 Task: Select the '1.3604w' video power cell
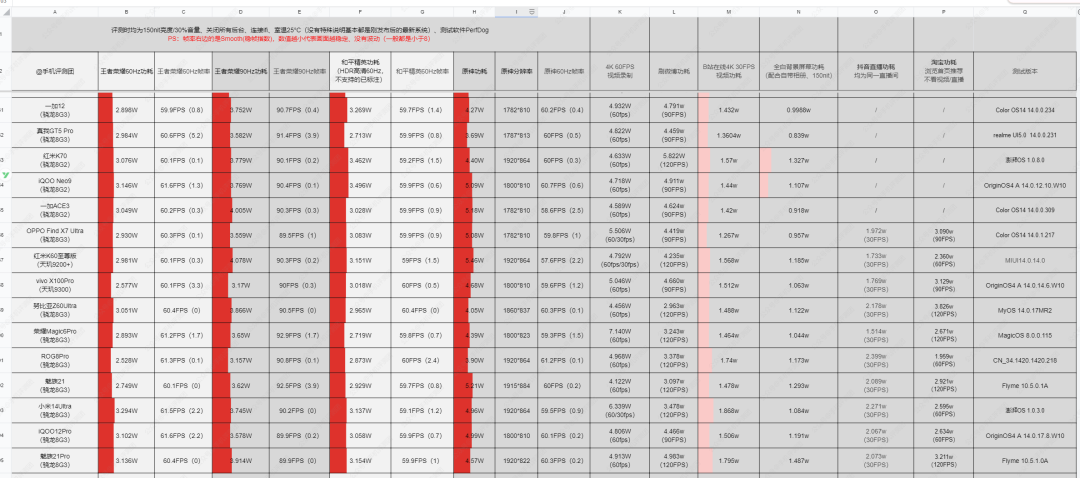[729, 135]
